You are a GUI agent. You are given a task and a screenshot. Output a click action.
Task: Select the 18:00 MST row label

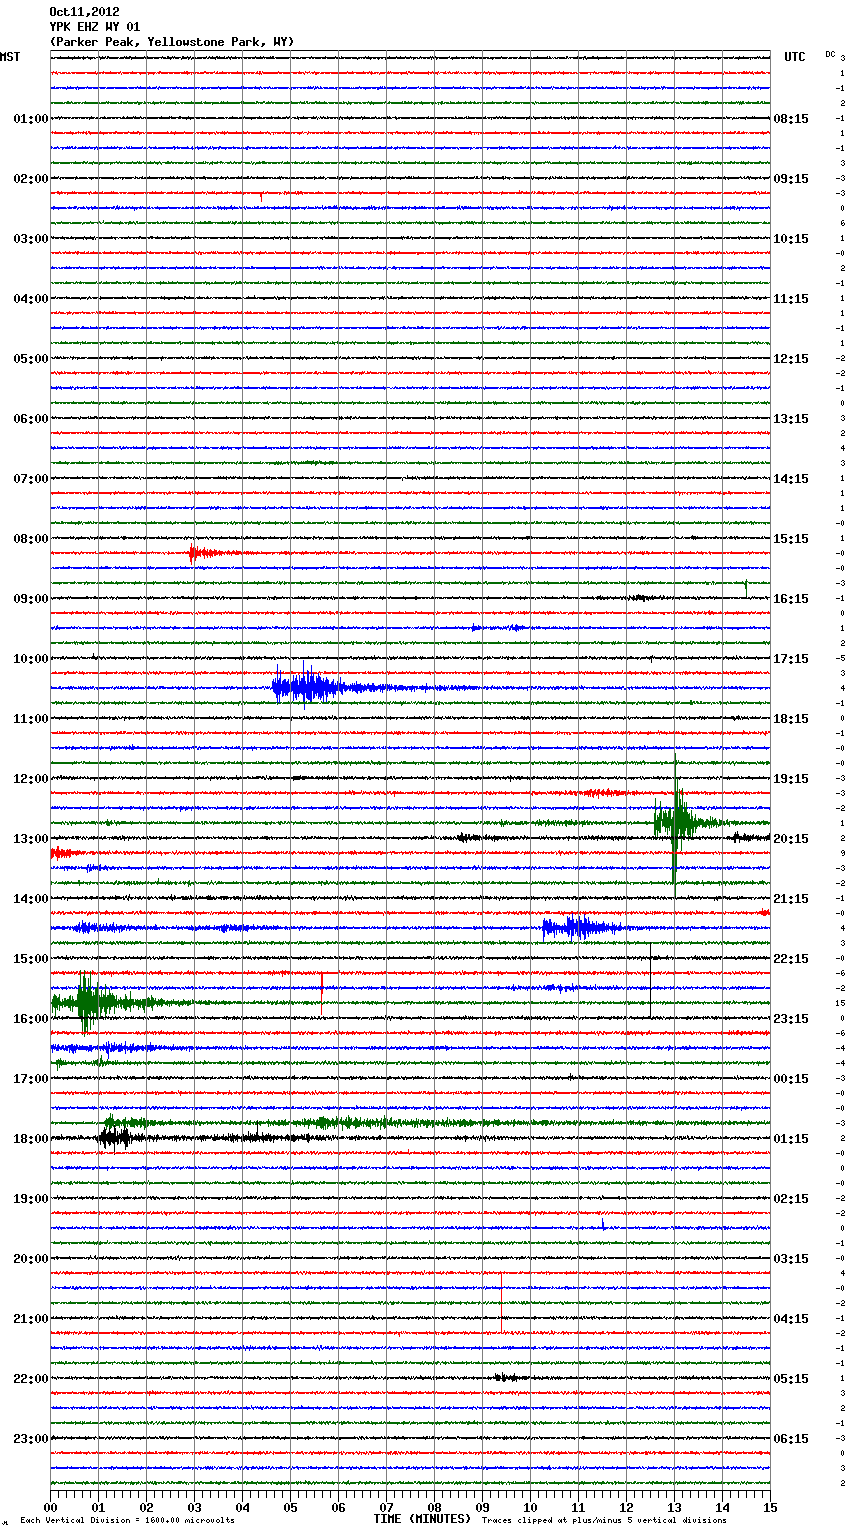pyautogui.click(x=31, y=1139)
